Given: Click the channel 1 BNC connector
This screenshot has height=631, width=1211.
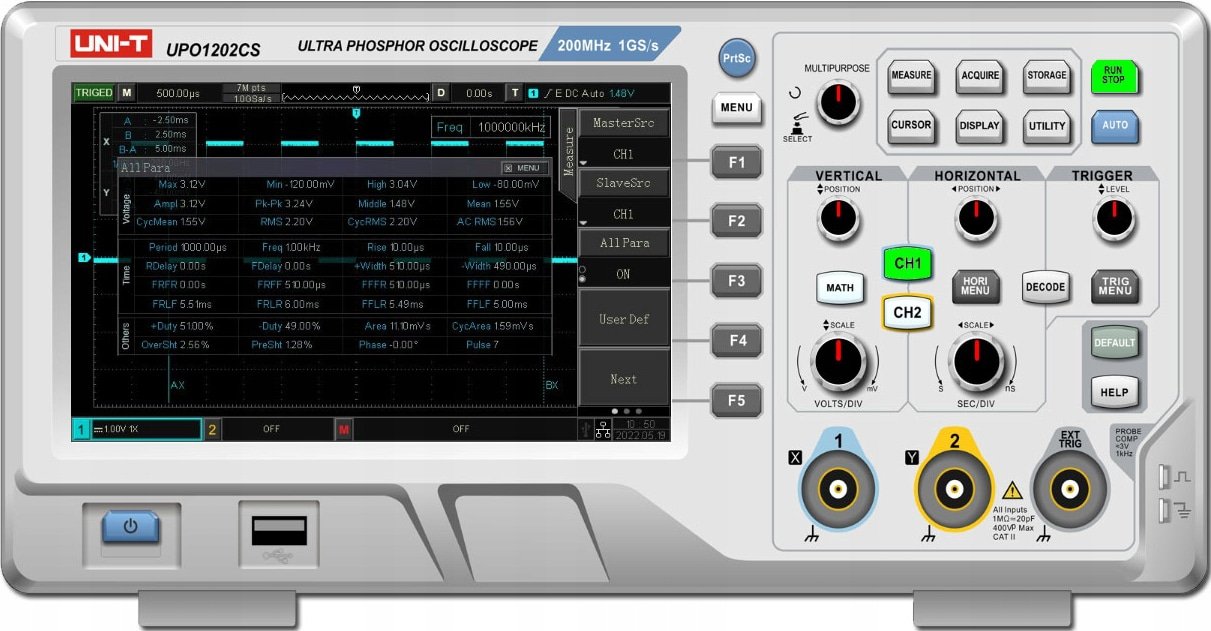Looking at the screenshot, I should click(837, 488).
